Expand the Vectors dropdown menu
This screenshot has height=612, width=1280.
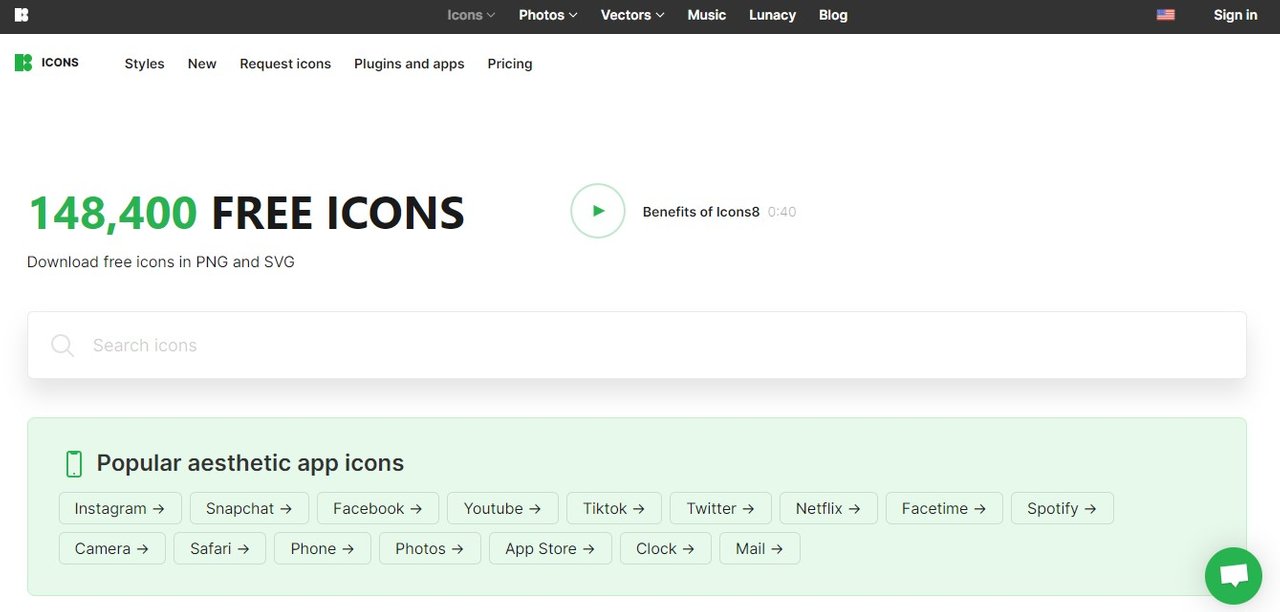click(632, 15)
